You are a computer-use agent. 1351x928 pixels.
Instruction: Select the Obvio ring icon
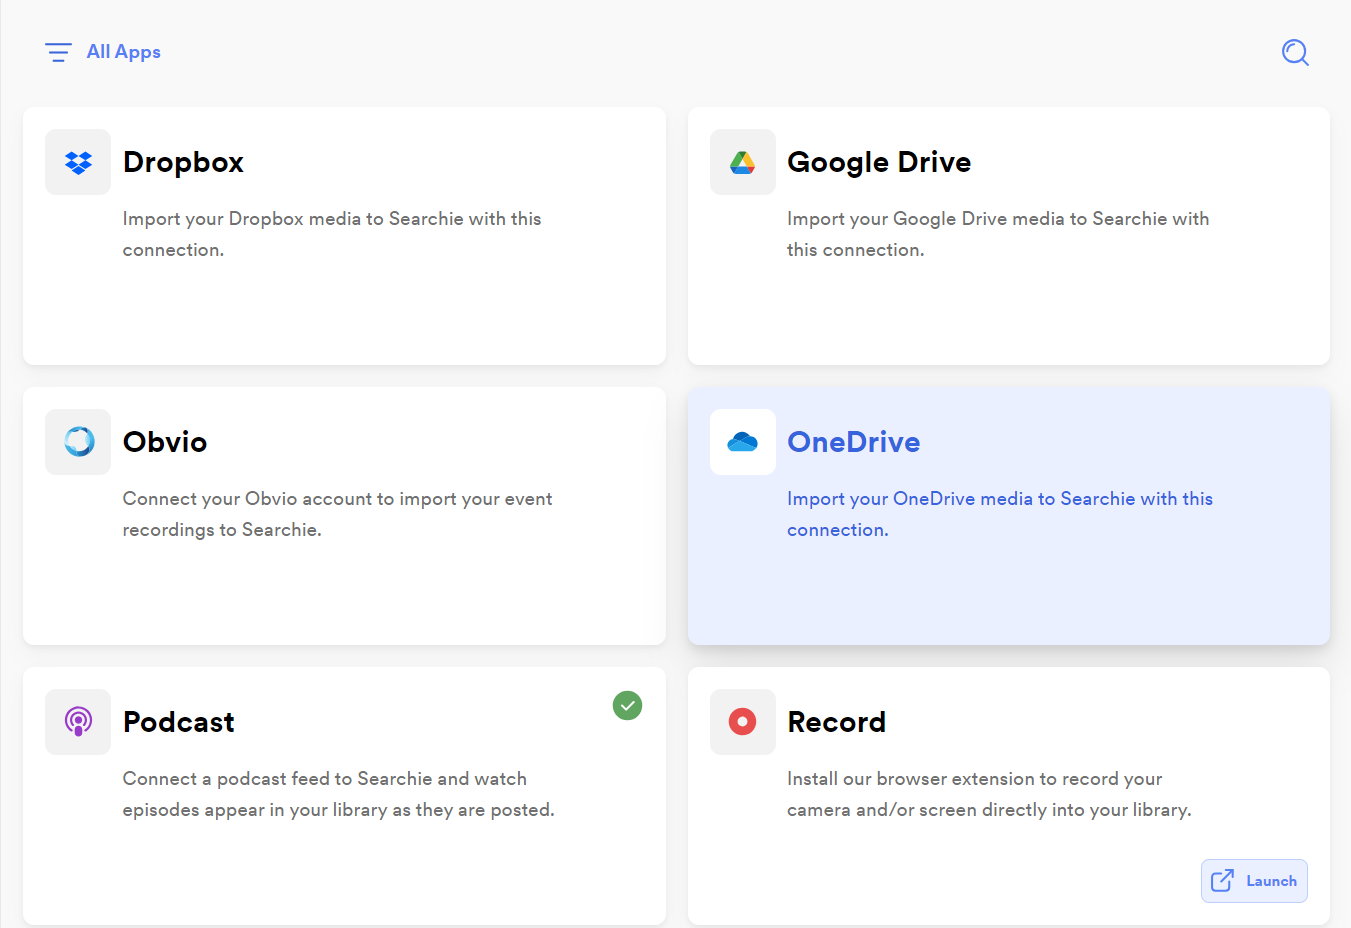coord(78,442)
